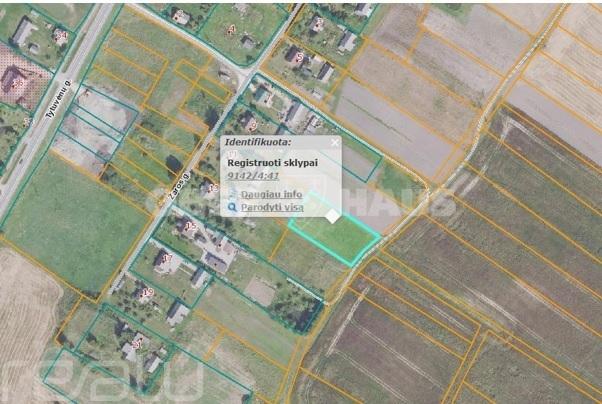Image resolution: width=602 pixels, height=404 pixels.
Task: Open the Daugiau info link
Action: (x=271, y=194)
